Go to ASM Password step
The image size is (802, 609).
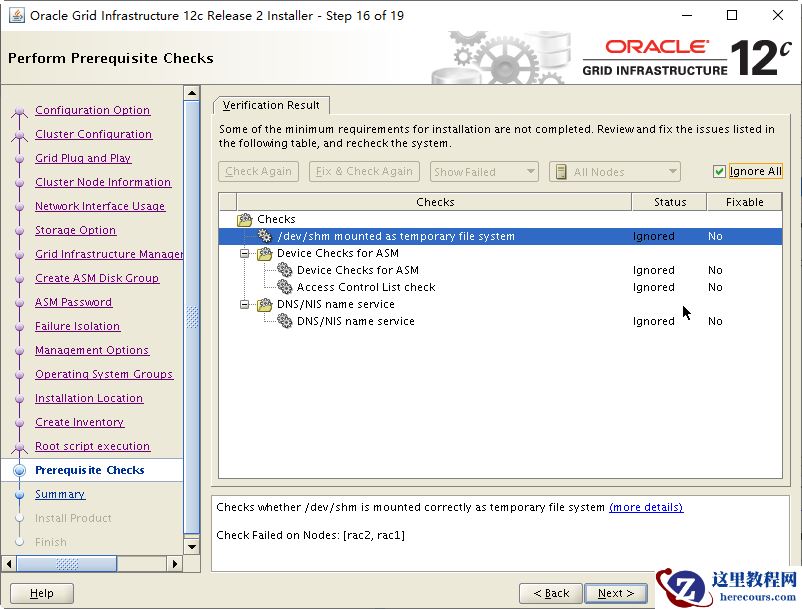pyautogui.click(x=74, y=302)
